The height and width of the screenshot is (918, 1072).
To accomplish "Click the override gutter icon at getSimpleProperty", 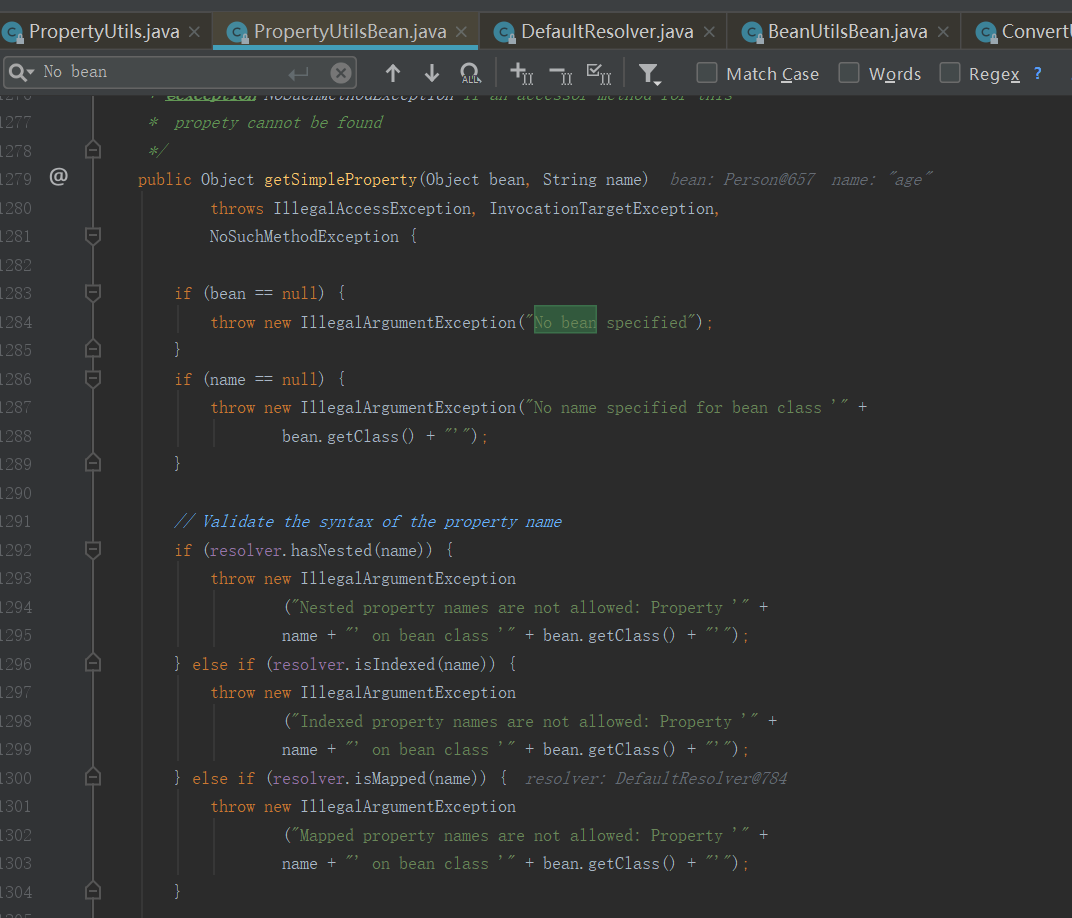I will [x=59, y=178].
